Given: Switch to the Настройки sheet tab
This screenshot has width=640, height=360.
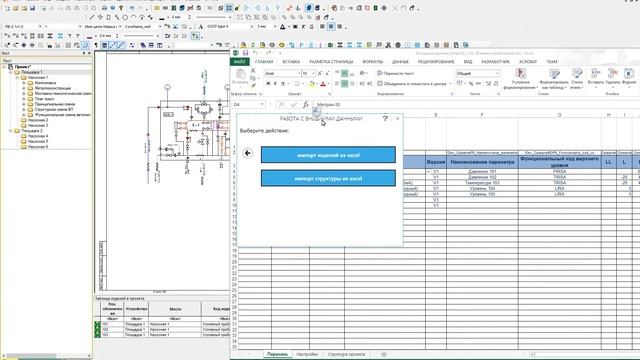Looking at the screenshot, I should pos(307,354).
